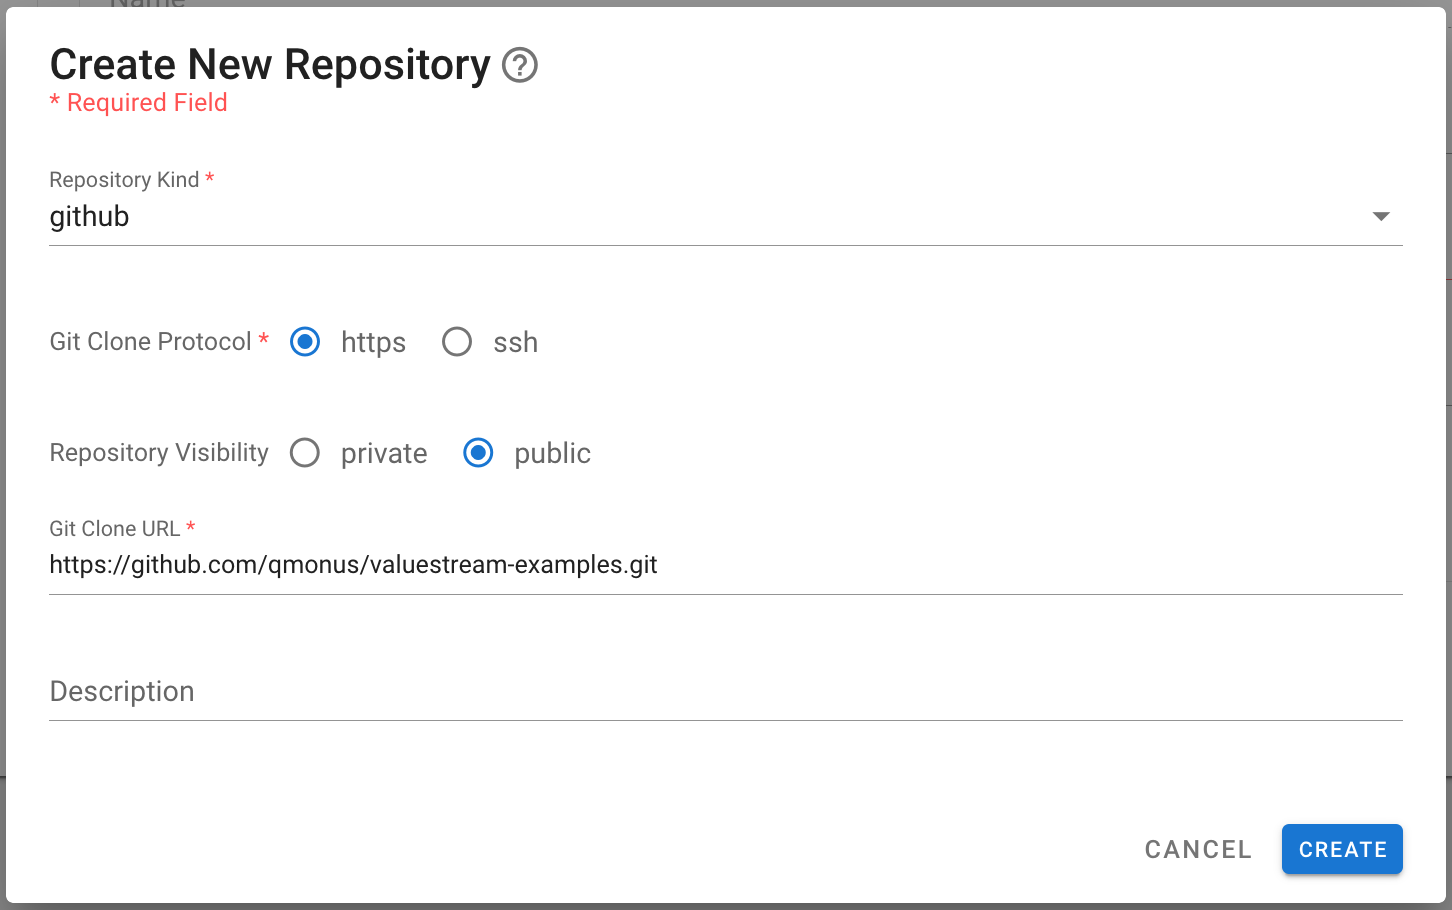Click the blue Create button
Viewport: 1452px width, 910px height.
point(1342,849)
